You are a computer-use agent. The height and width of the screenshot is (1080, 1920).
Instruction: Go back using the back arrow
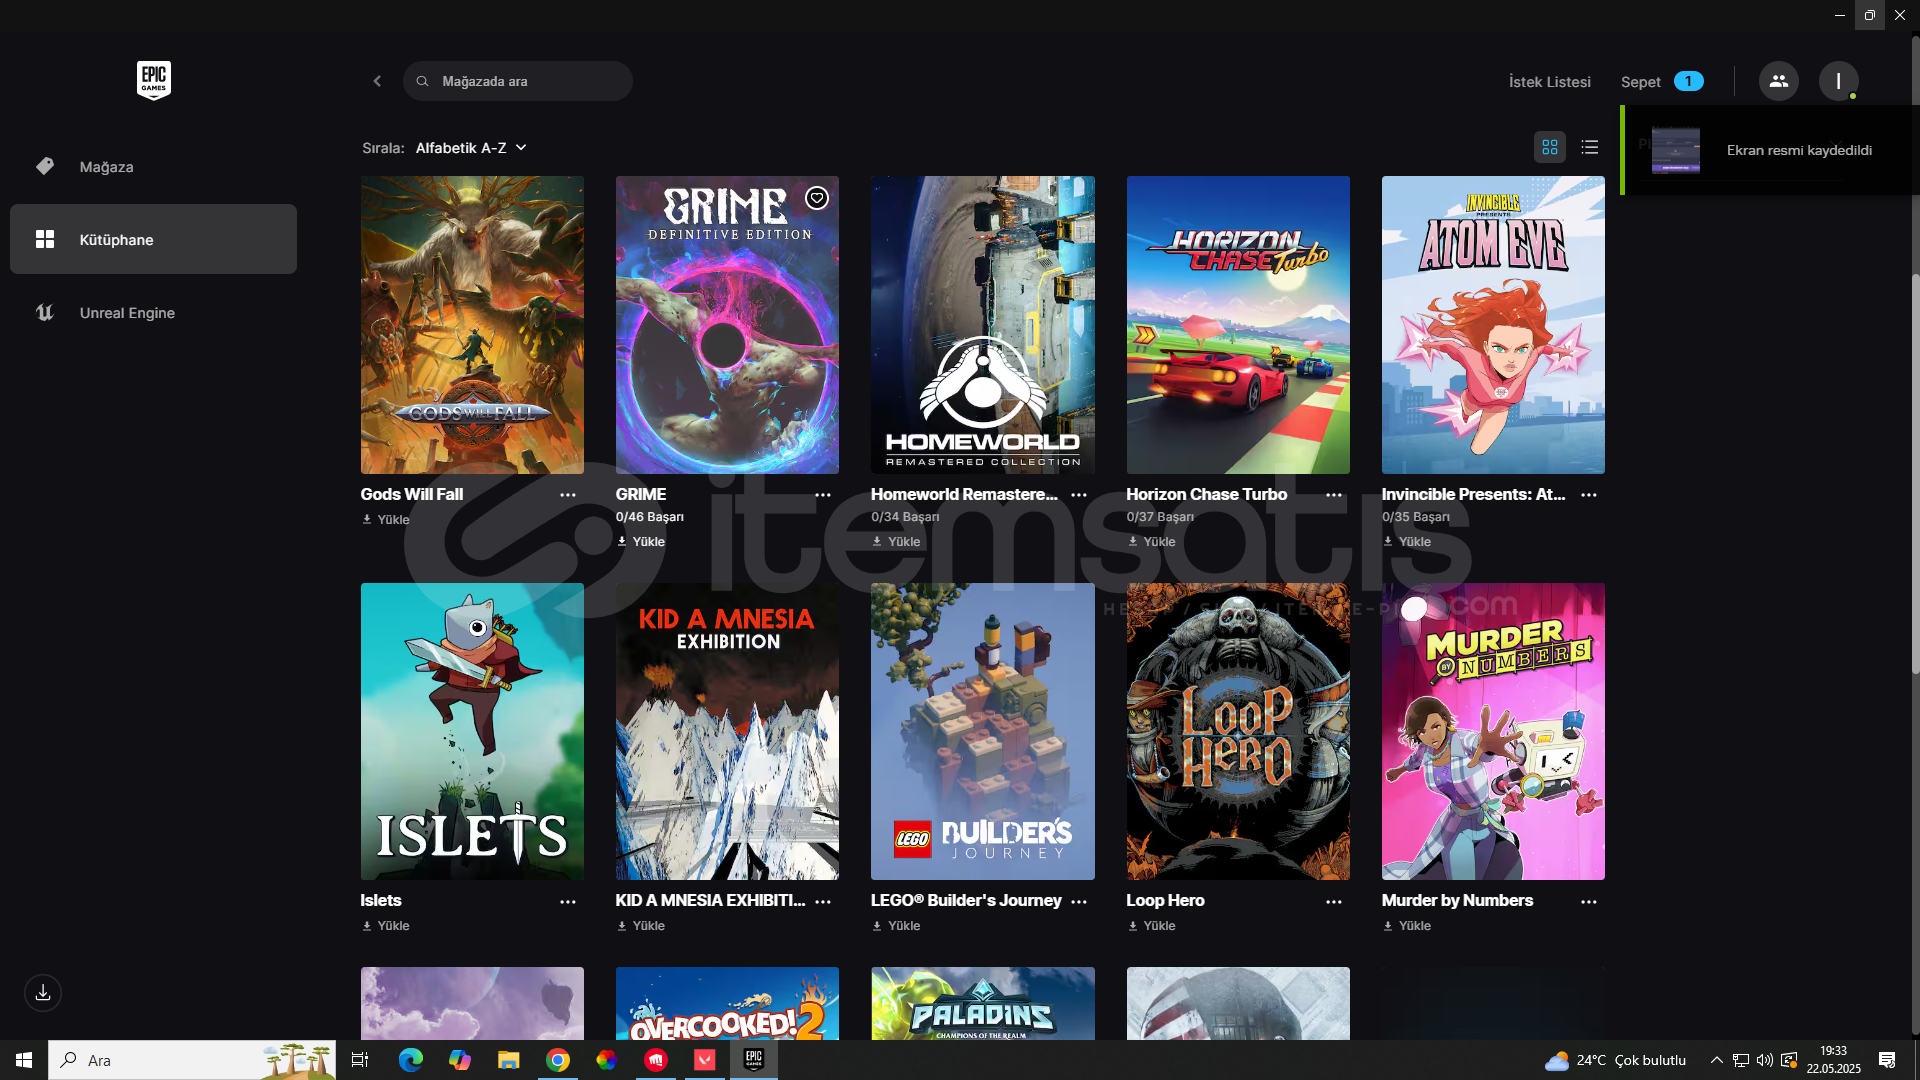click(x=377, y=81)
